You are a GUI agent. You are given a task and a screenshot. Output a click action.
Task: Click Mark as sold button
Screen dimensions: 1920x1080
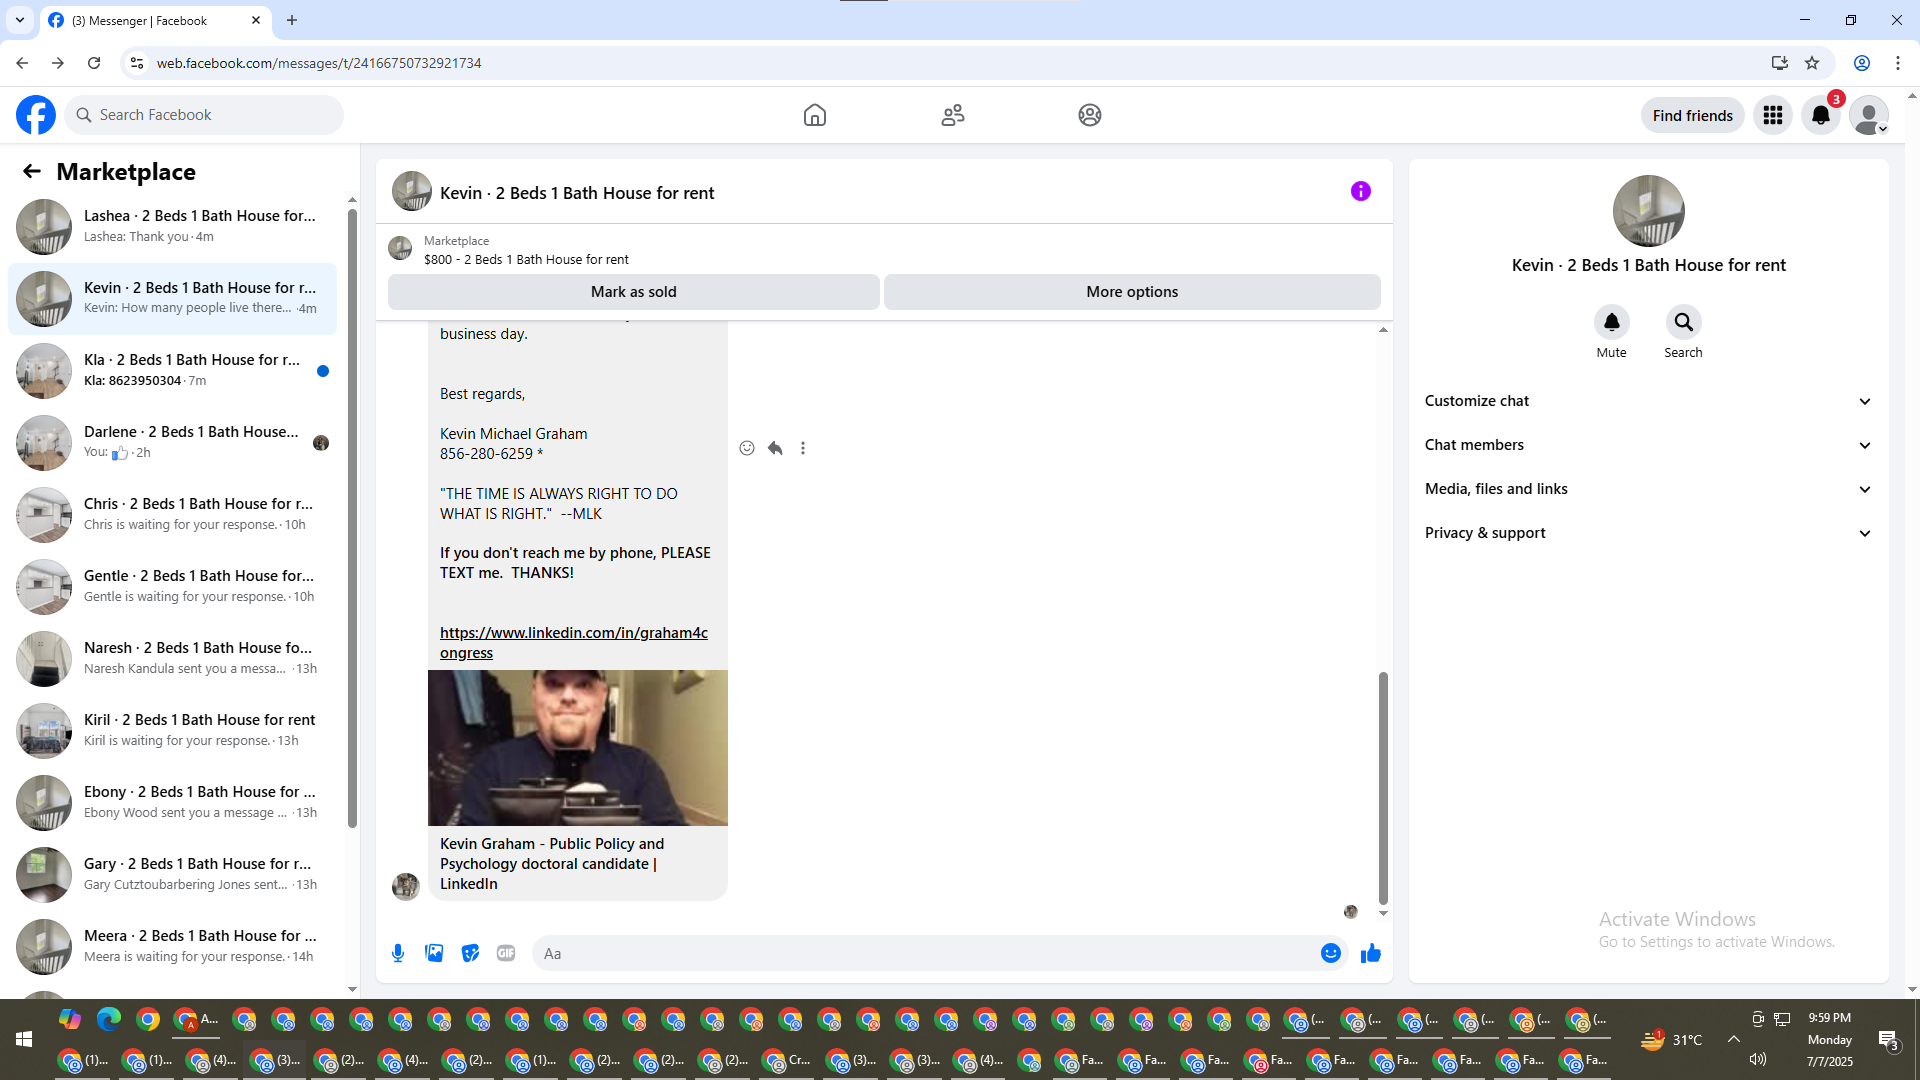[x=633, y=292]
